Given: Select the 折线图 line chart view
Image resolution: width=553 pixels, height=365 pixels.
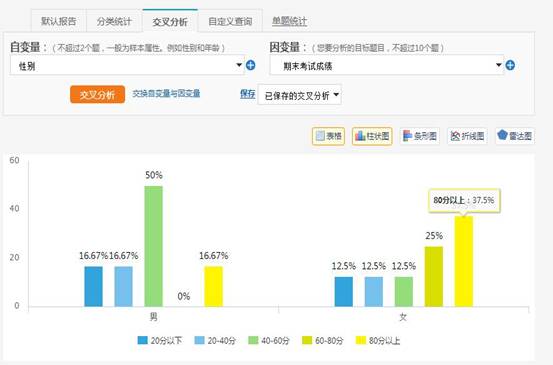Looking at the screenshot, I should tap(467, 136).
